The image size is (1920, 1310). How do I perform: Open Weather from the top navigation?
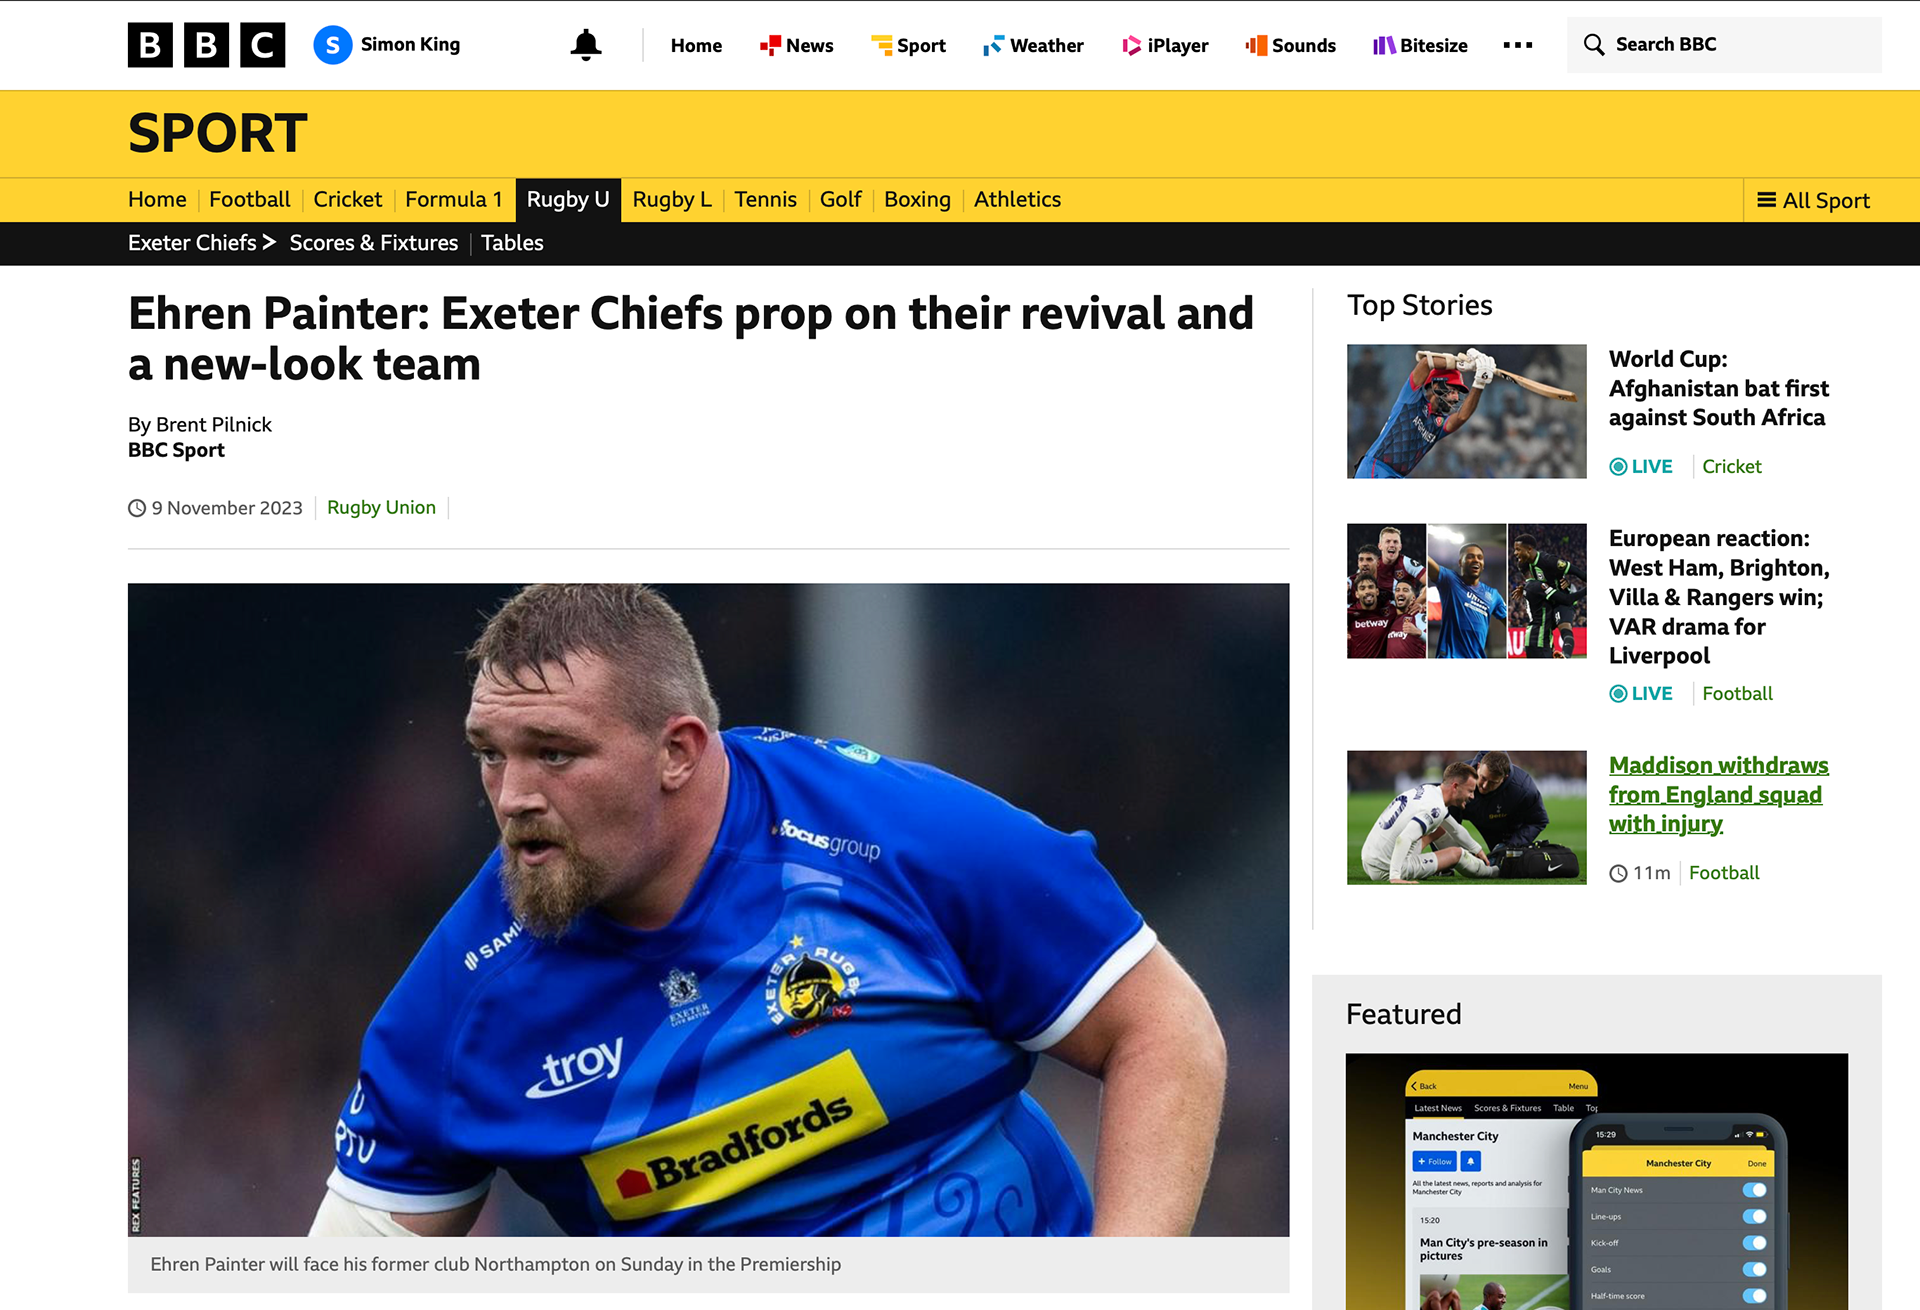(1033, 45)
